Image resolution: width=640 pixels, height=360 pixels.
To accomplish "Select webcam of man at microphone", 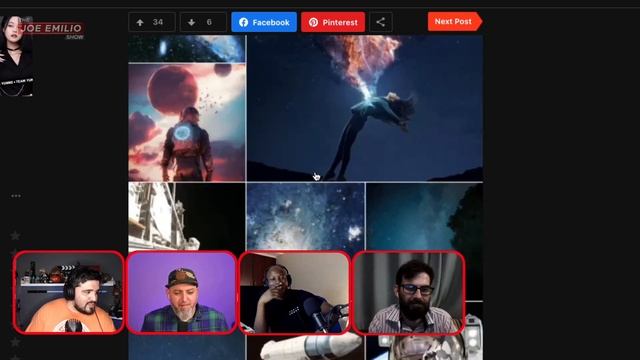I will click(295, 292).
